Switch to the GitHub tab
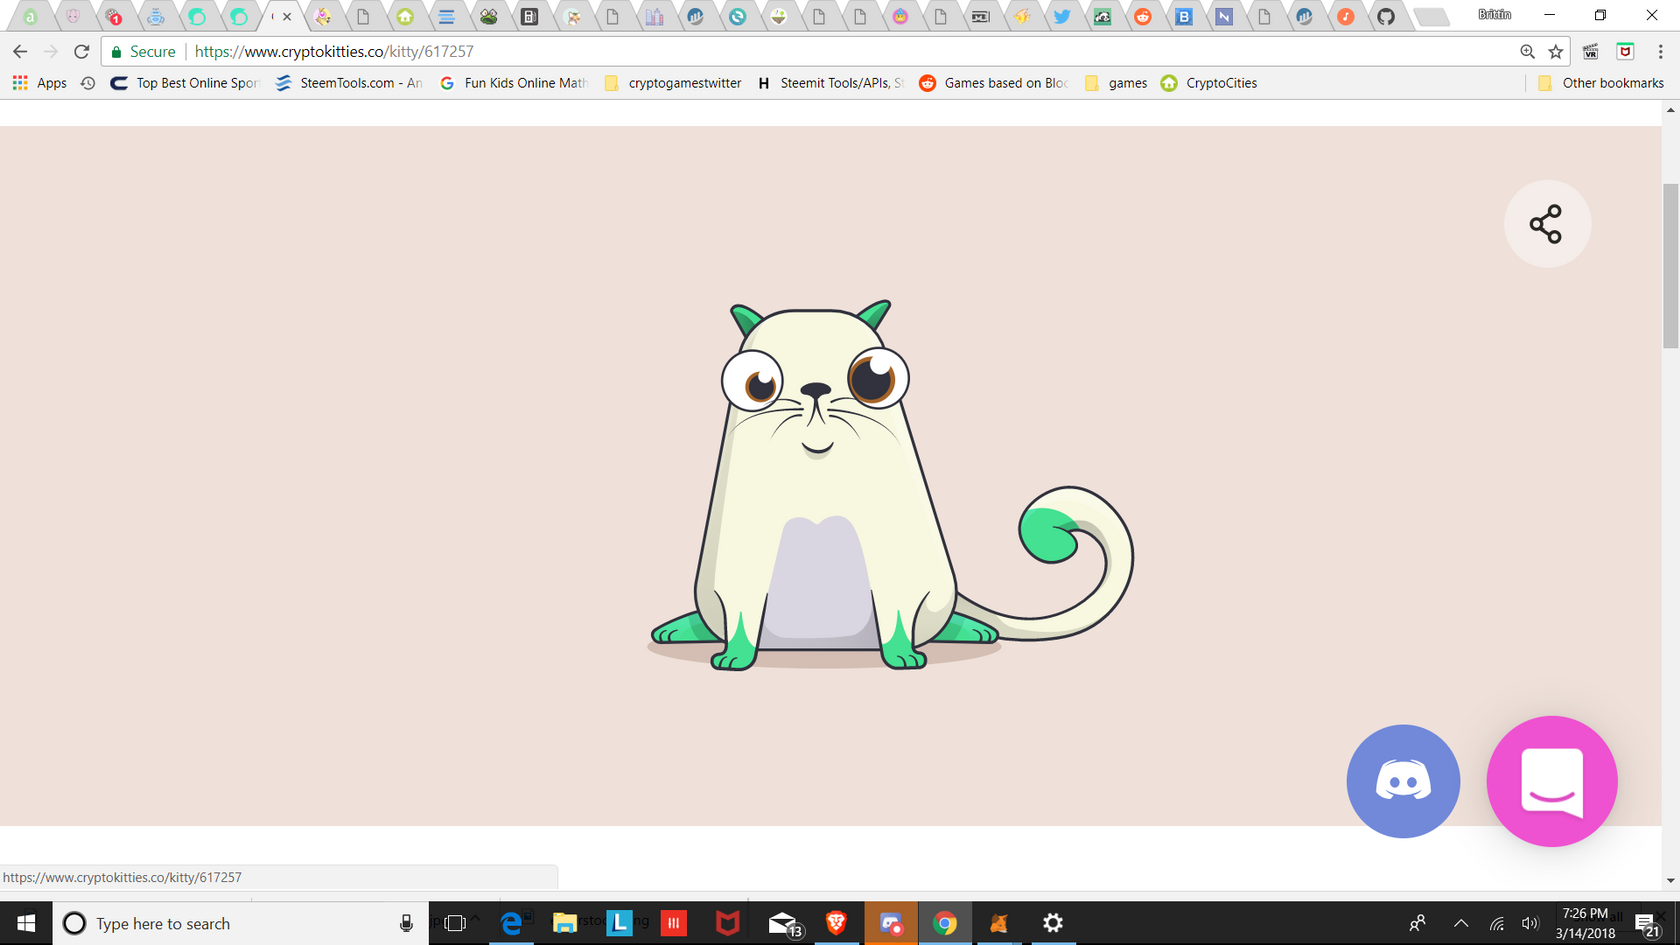Screen dimensions: 1680x945 tap(1385, 16)
